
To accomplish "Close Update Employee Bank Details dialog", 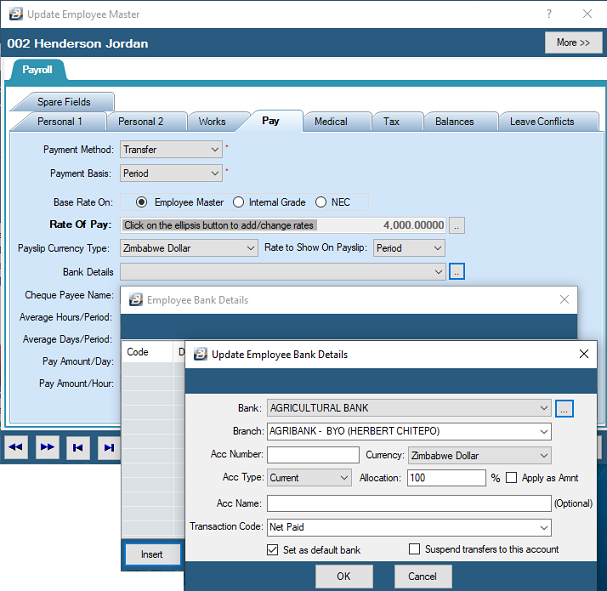I will [x=584, y=354].
